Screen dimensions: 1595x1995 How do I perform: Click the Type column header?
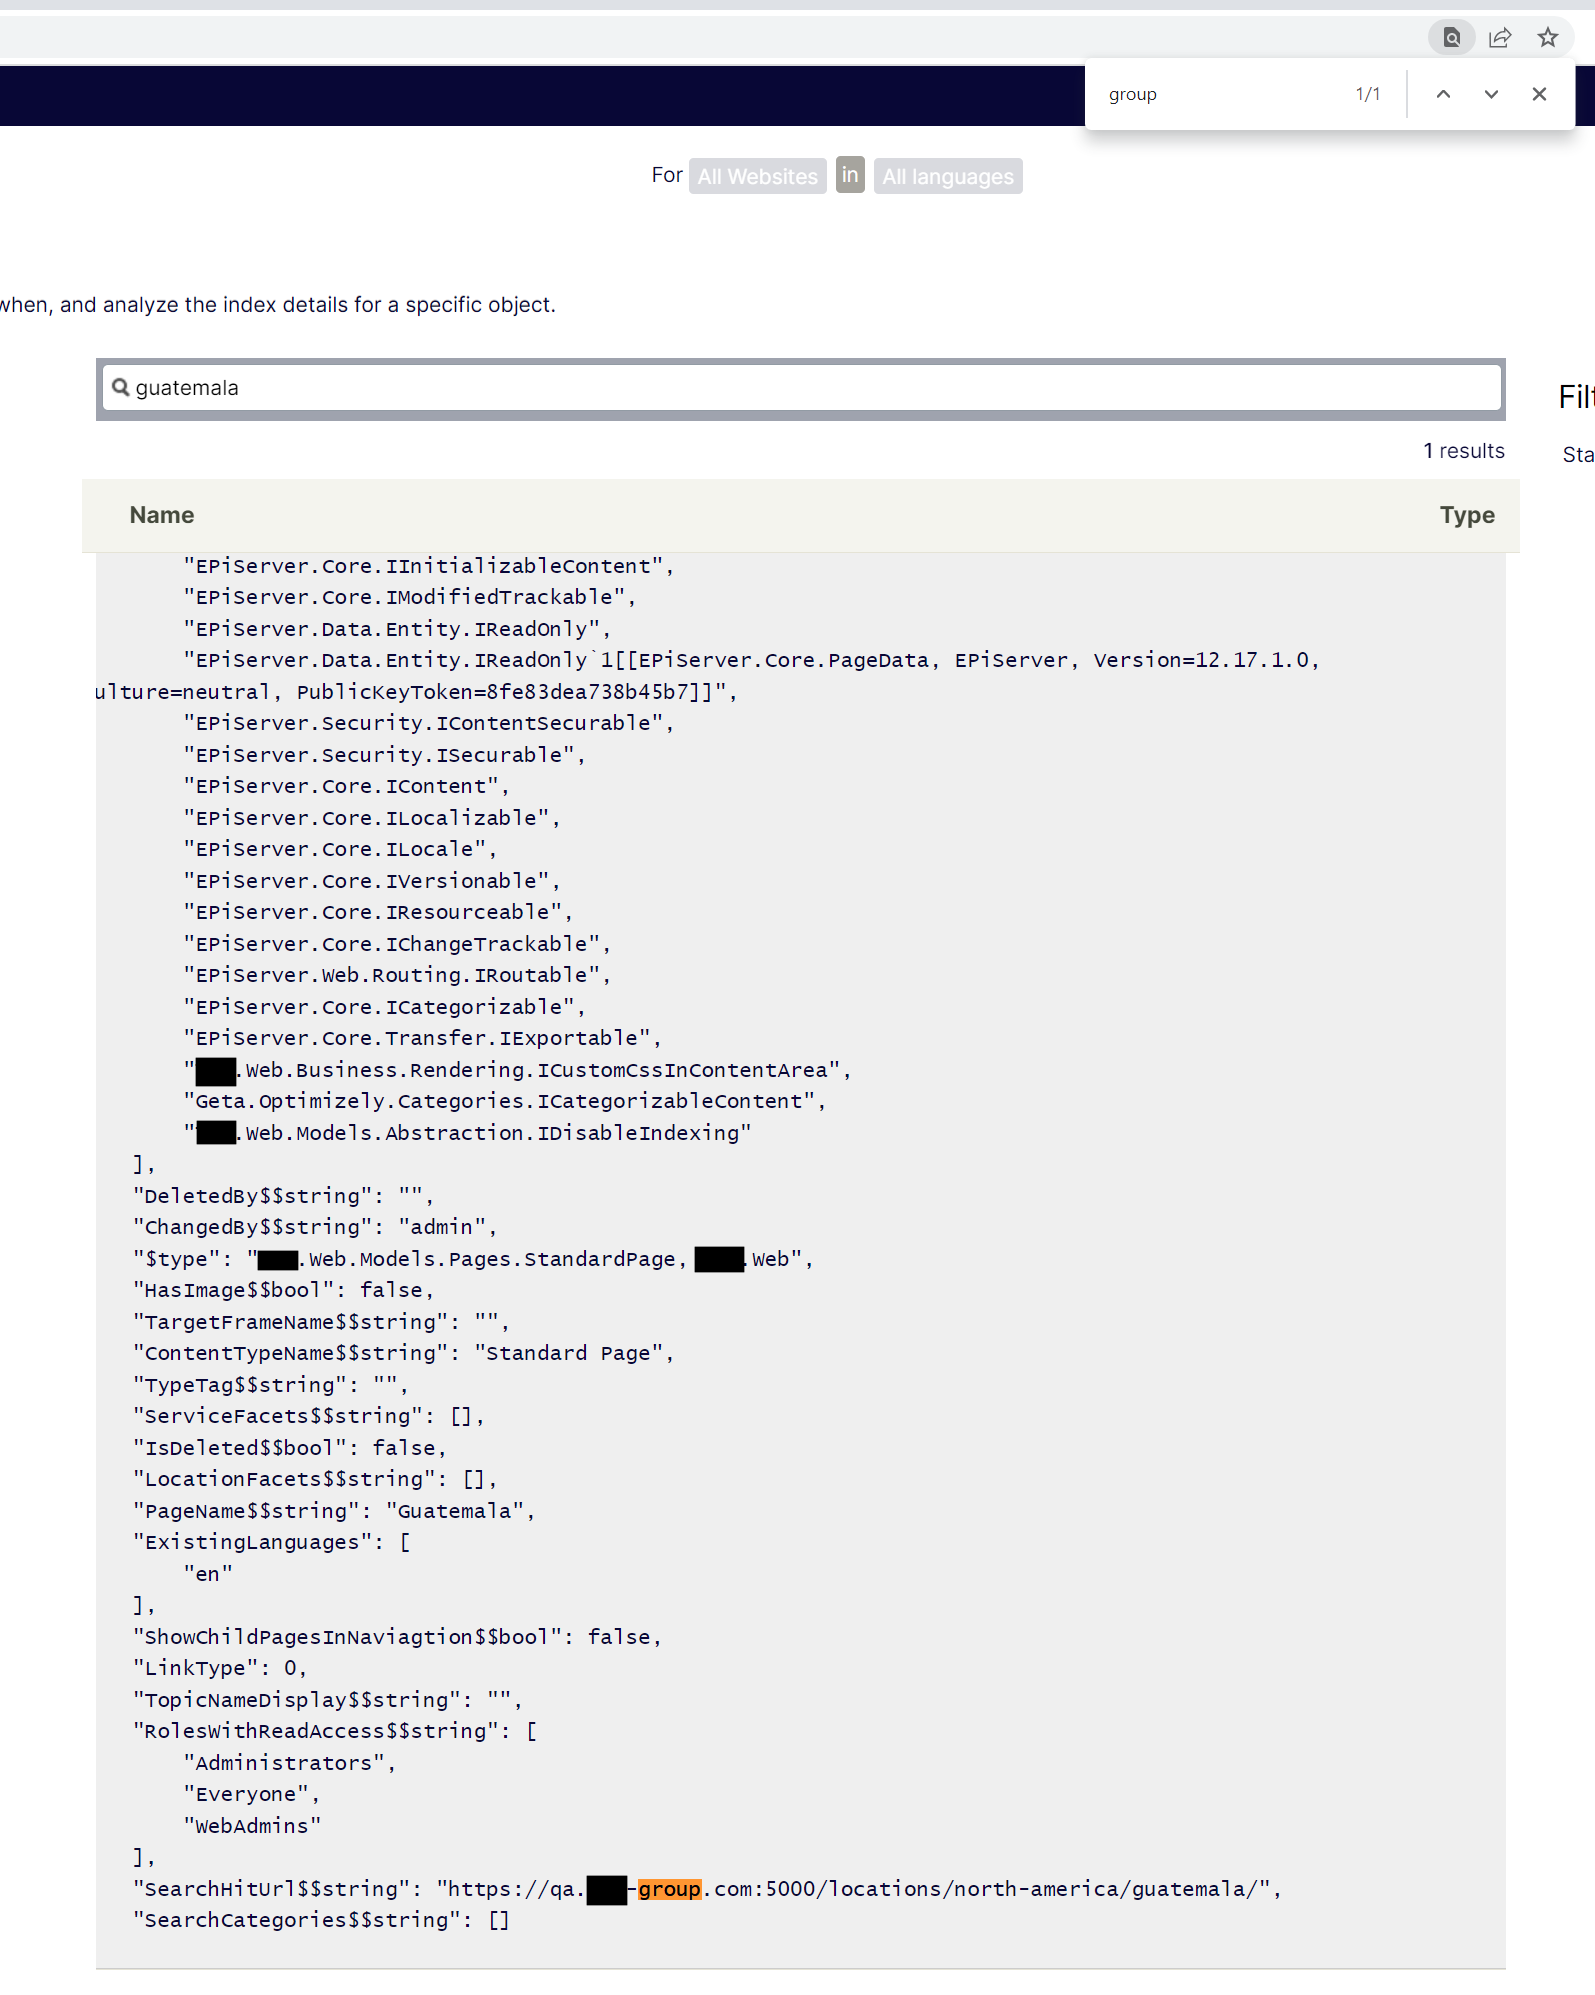(1466, 515)
